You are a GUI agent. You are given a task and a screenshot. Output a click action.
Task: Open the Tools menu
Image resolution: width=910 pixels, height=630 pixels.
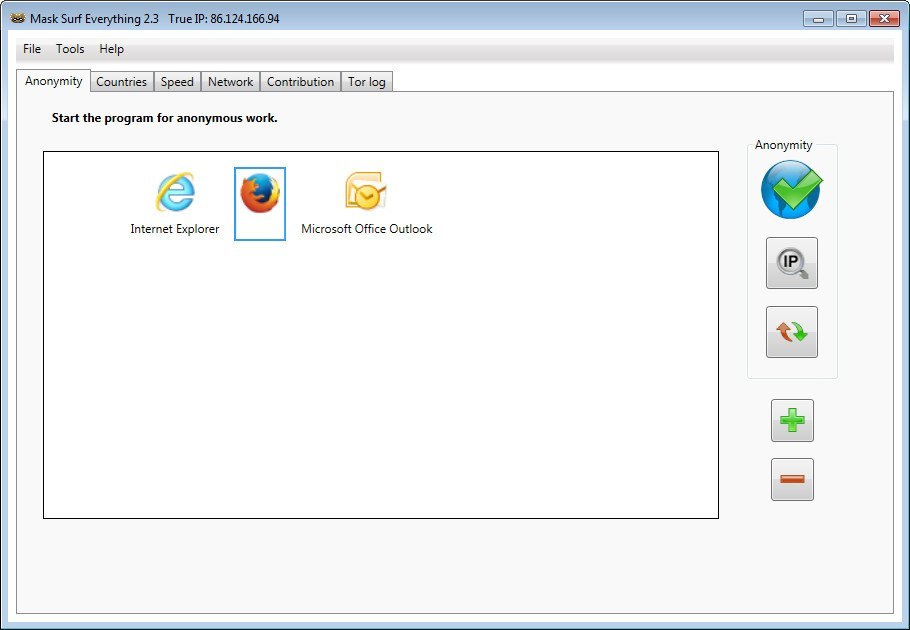click(70, 49)
